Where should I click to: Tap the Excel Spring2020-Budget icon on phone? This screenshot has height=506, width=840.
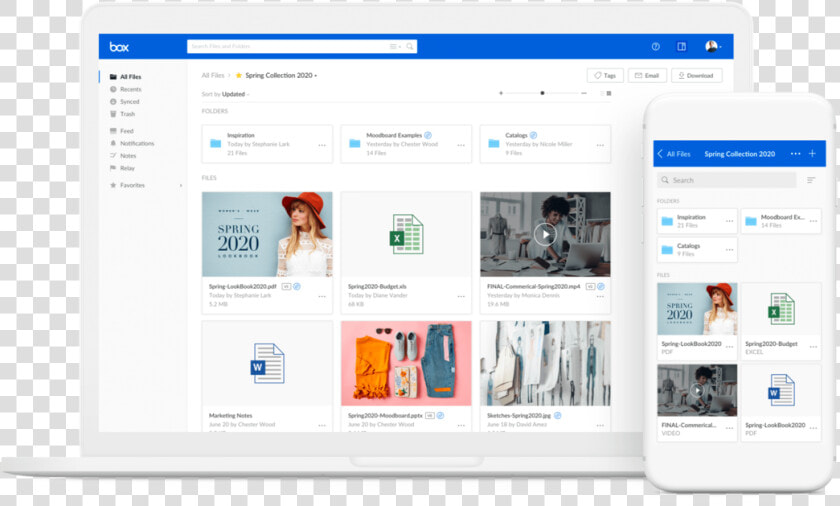click(781, 309)
